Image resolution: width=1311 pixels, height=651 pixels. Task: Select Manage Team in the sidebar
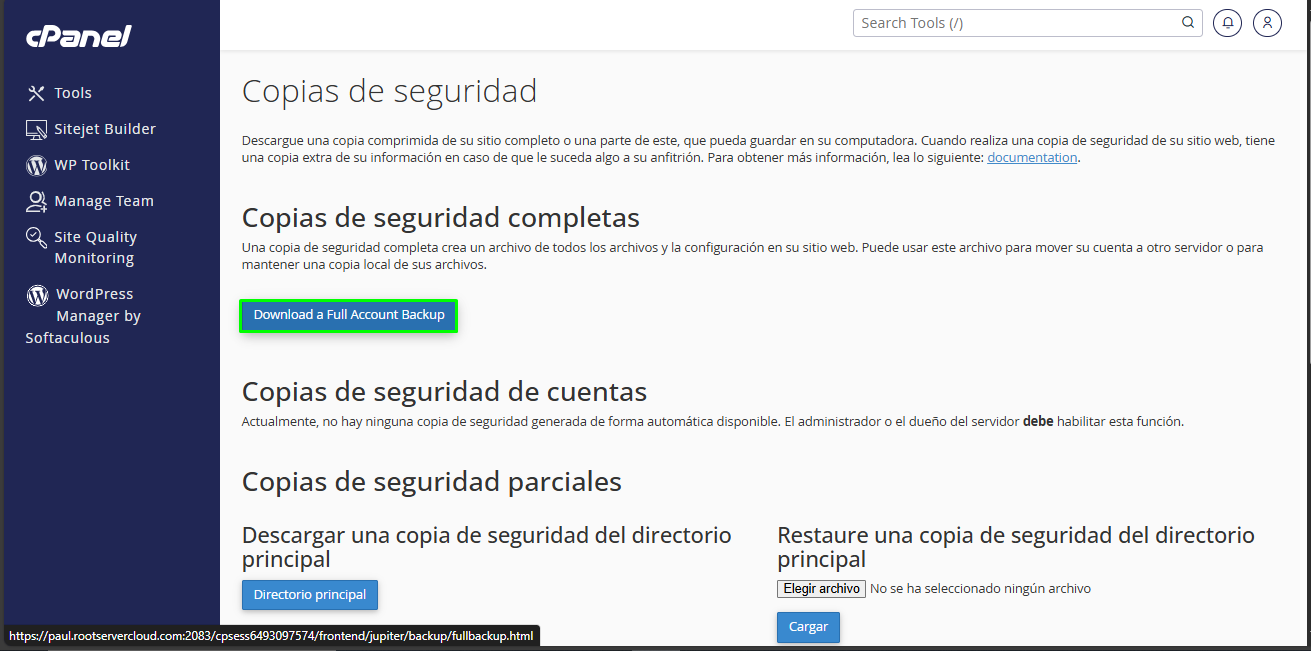point(103,200)
